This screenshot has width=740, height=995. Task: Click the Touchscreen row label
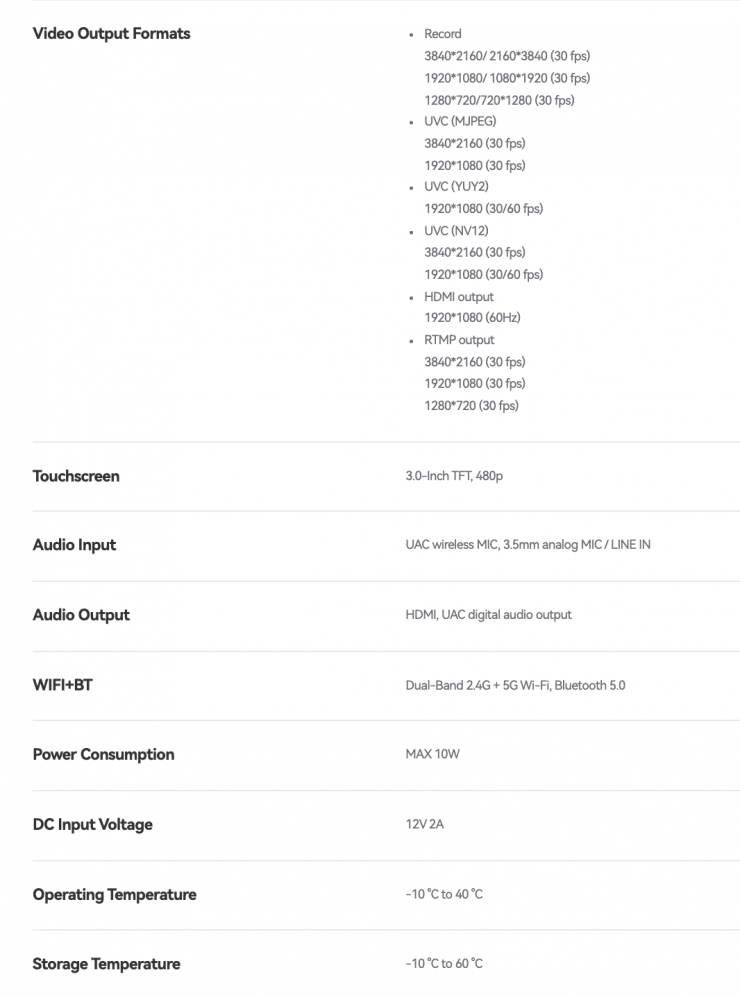click(76, 476)
